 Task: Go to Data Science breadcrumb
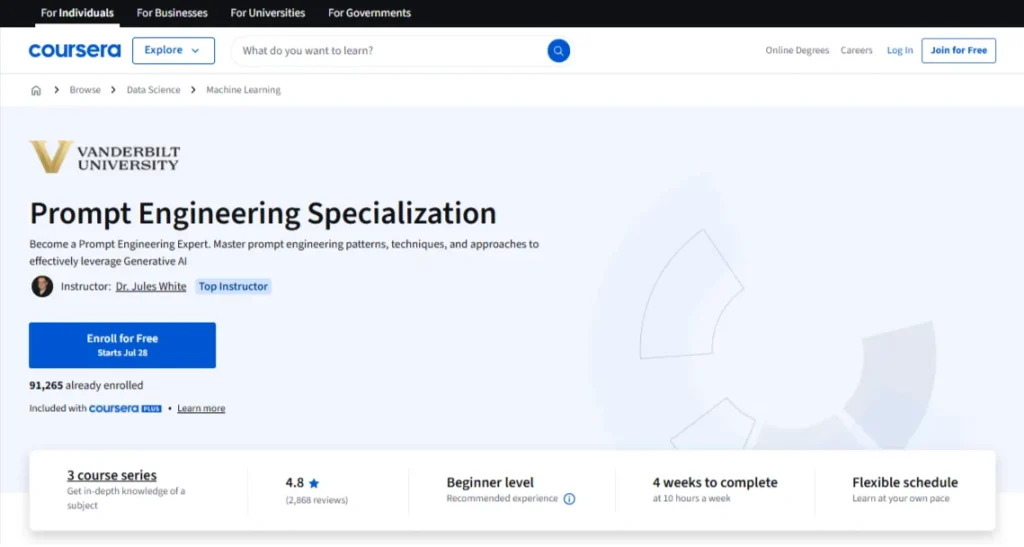(x=153, y=90)
